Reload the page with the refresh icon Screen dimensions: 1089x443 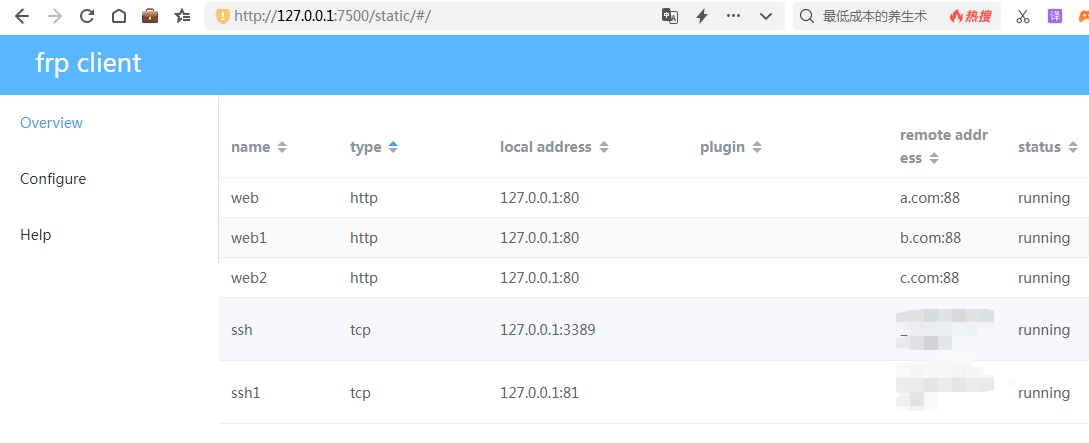(87, 16)
